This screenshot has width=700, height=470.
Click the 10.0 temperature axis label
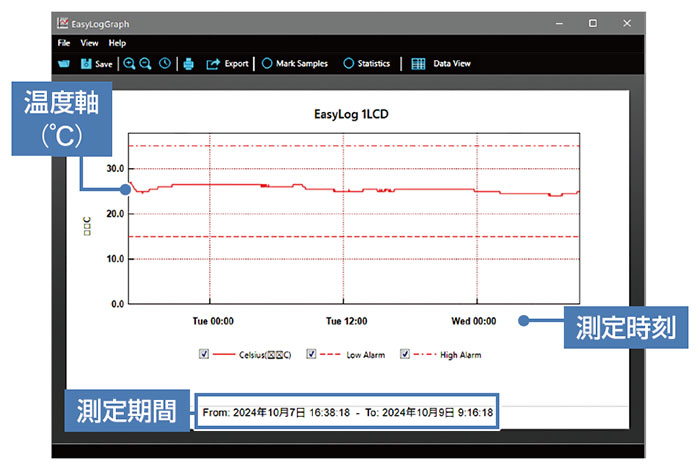tap(115, 259)
